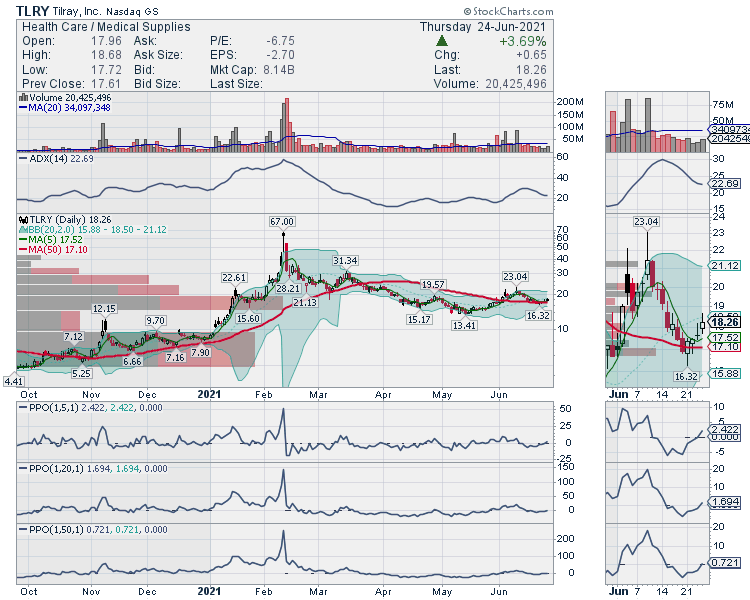
Task: Click the High value 18.68
Action: coord(106,55)
